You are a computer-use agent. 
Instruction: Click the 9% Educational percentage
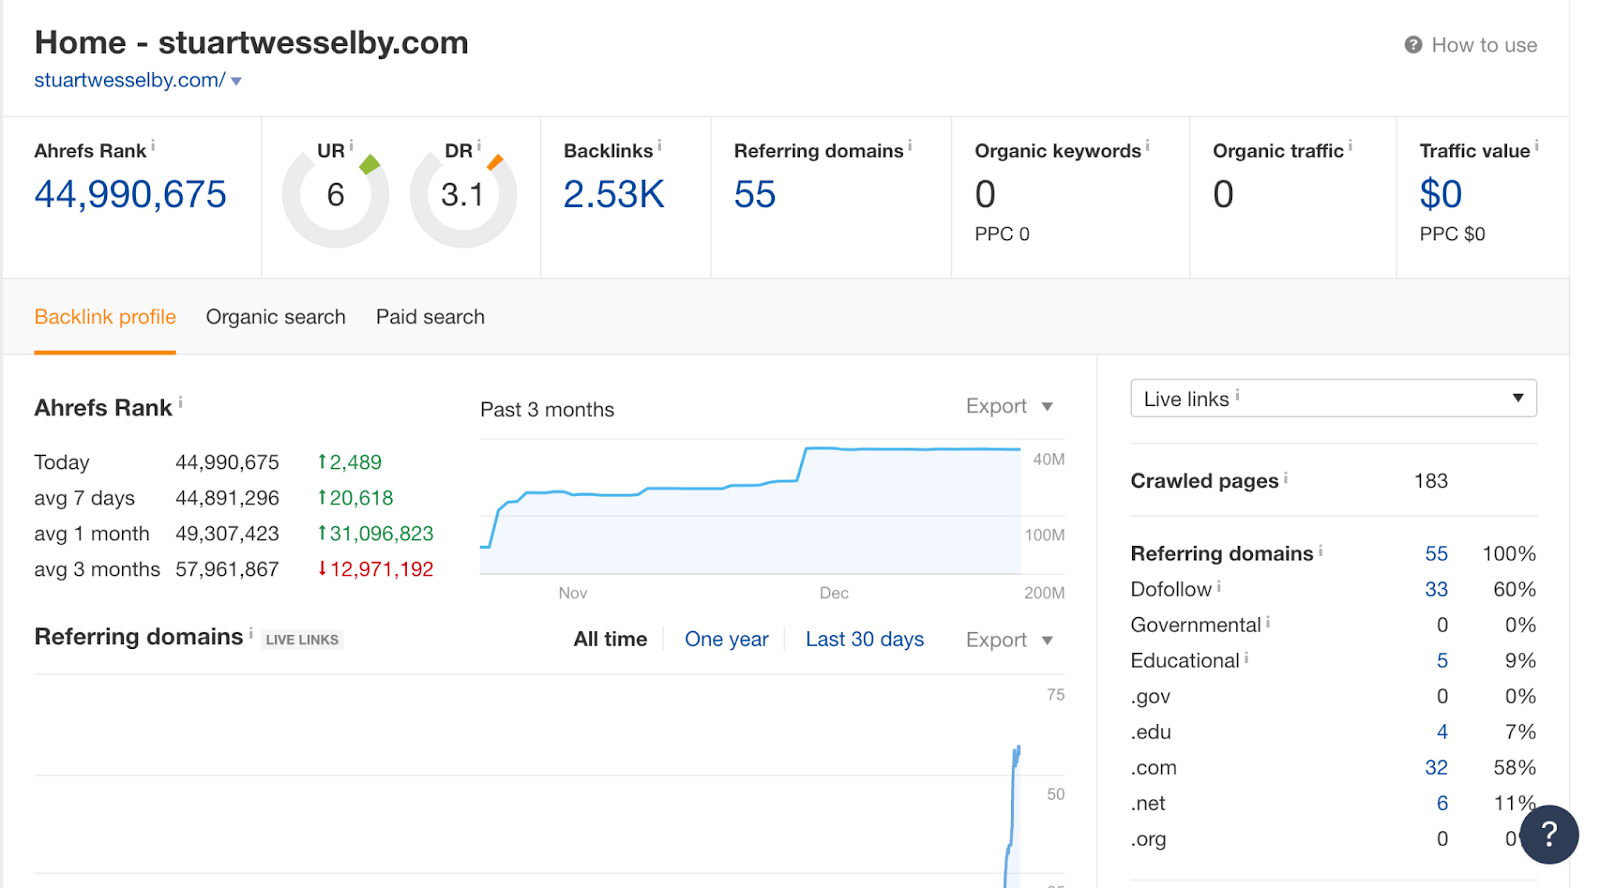point(1520,661)
